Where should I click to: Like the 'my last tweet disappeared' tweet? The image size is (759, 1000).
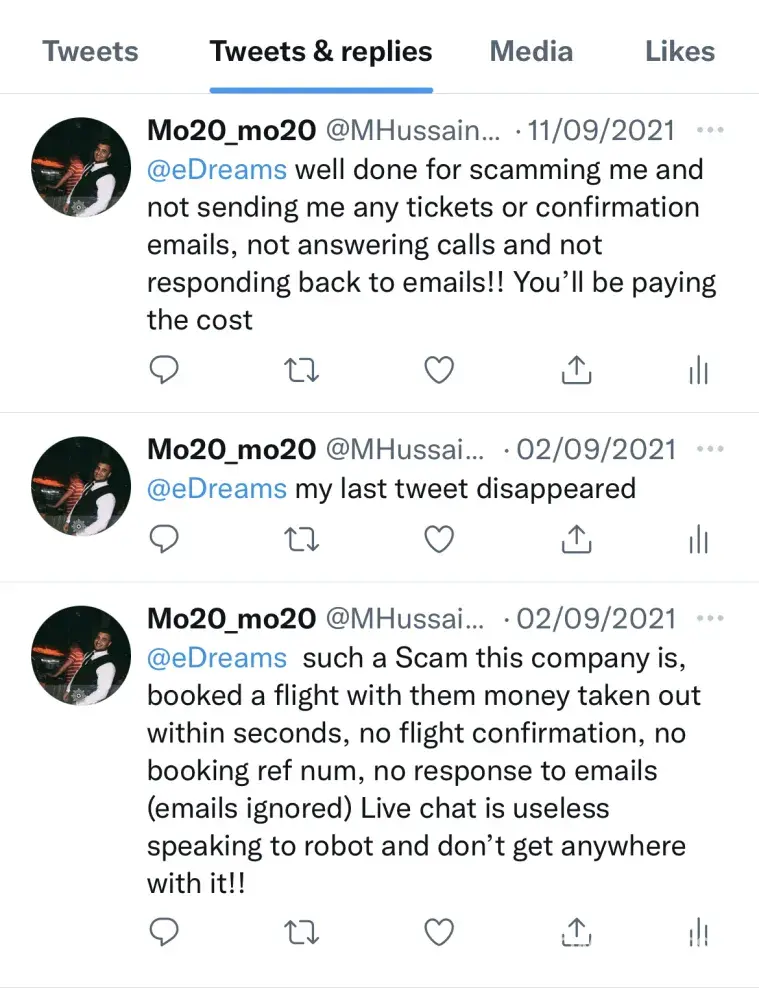coord(439,540)
